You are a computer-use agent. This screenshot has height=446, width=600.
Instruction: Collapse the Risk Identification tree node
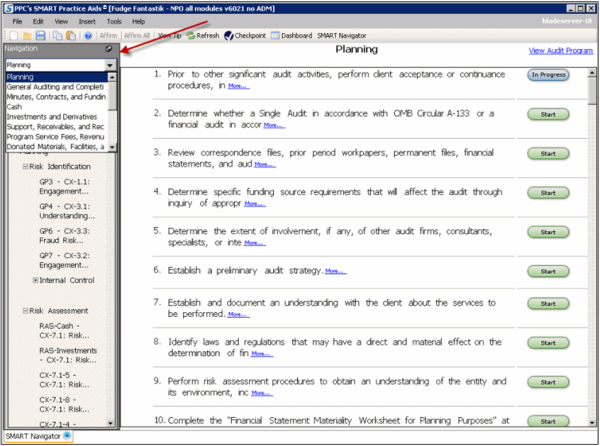click(24, 166)
